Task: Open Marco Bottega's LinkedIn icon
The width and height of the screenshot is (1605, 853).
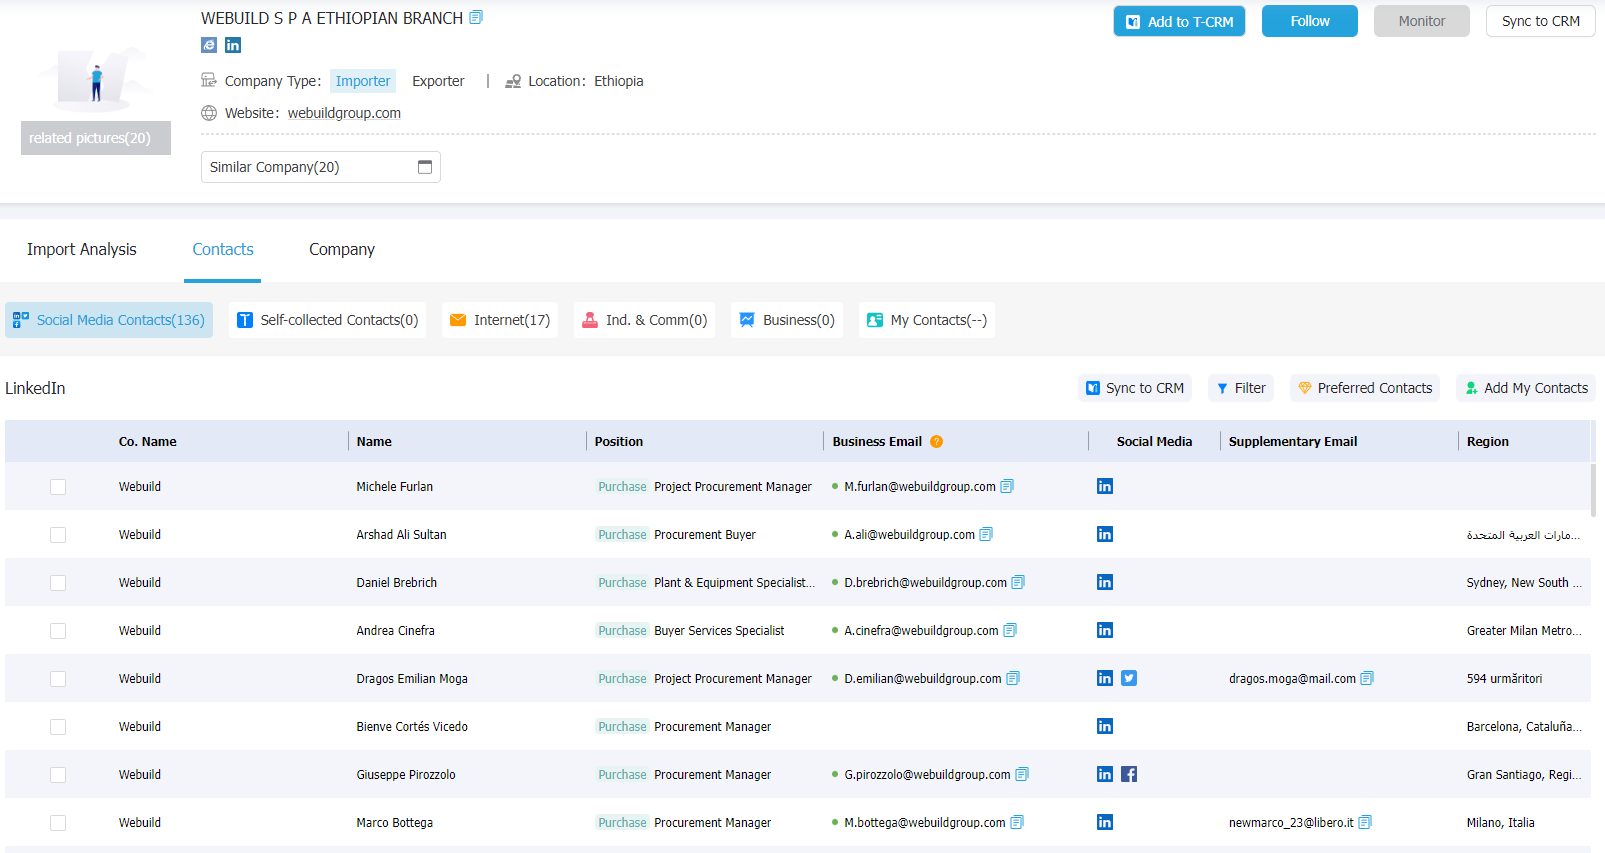Action: [1105, 822]
